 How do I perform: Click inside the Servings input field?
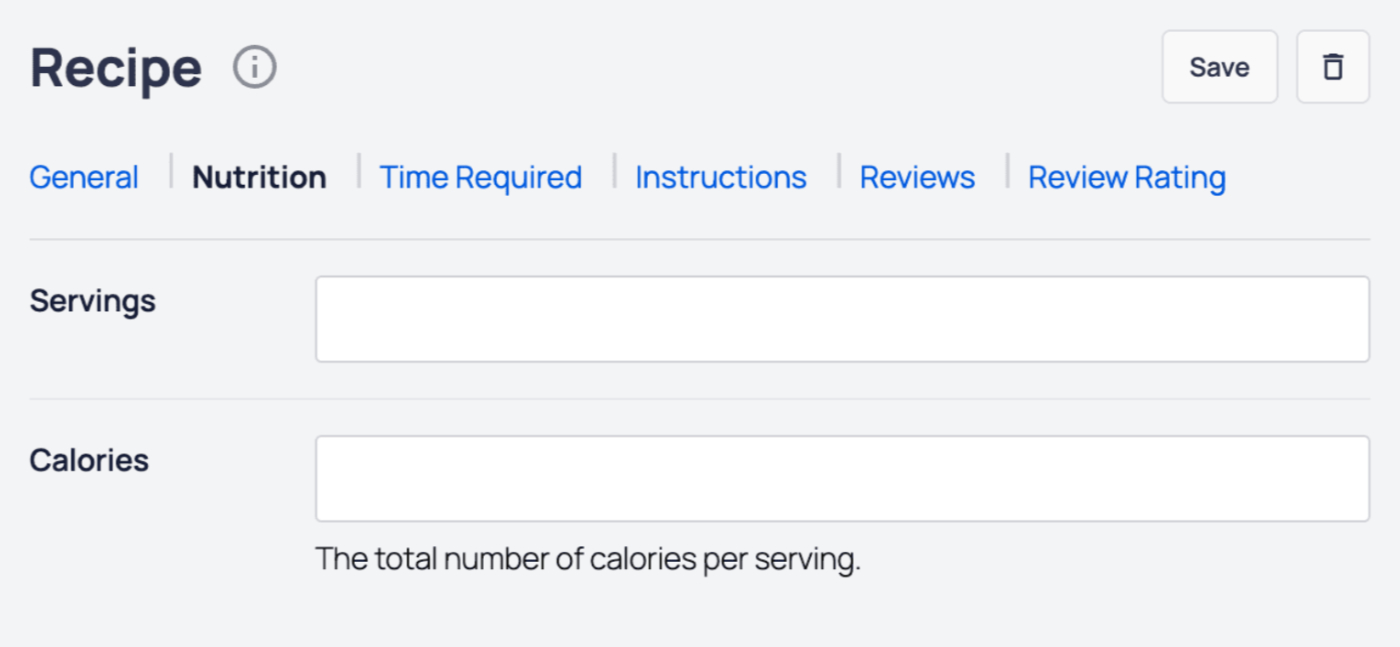tap(842, 318)
